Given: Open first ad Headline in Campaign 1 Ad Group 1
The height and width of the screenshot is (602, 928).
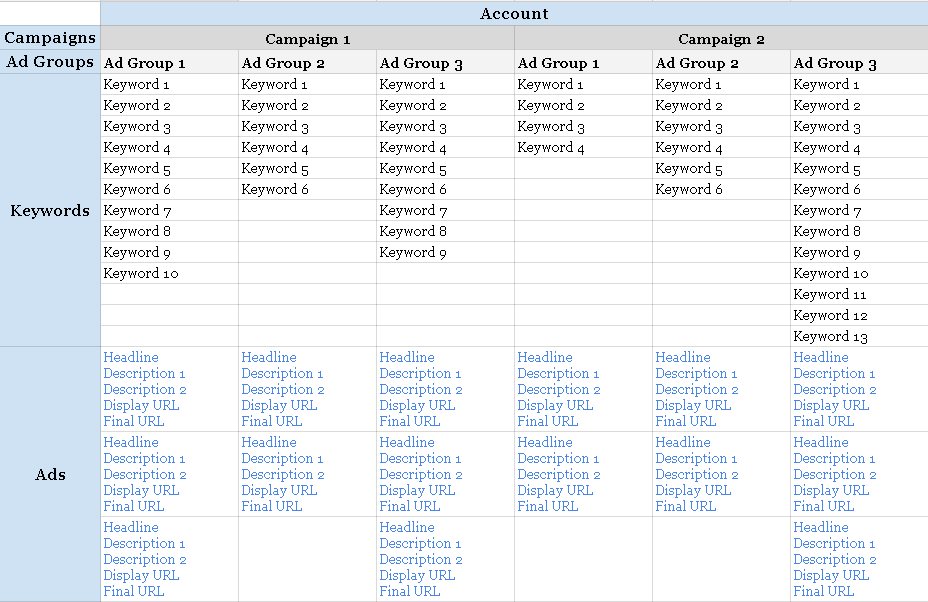Looking at the screenshot, I should (x=131, y=357).
